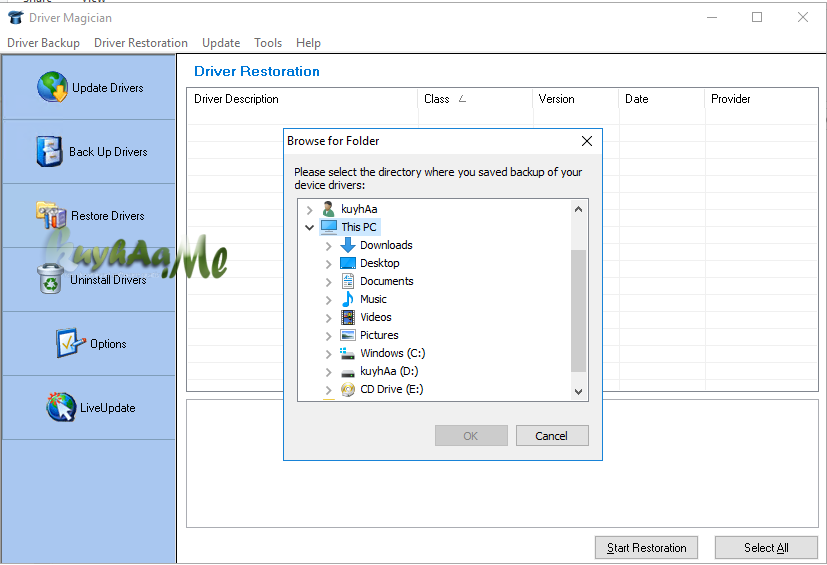Select the LiveUpdate sidebar label
The height and width of the screenshot is (565, 827).
108,408
